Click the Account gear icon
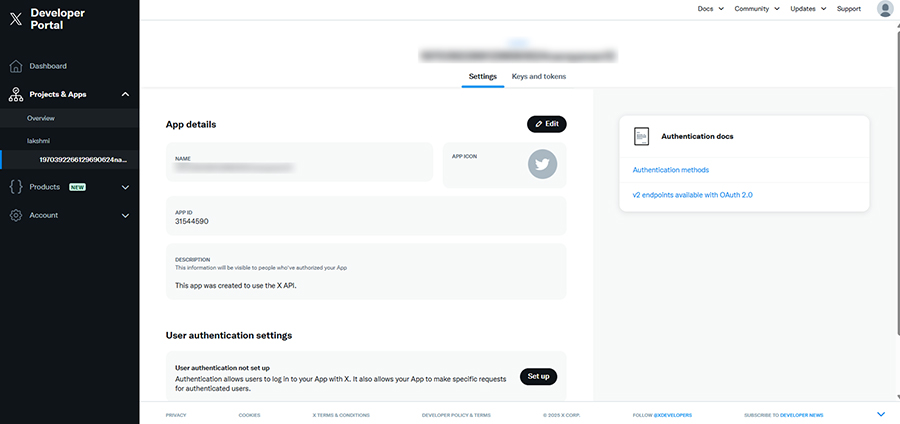This screenshot has width=900, height=424. pos(15,215)
